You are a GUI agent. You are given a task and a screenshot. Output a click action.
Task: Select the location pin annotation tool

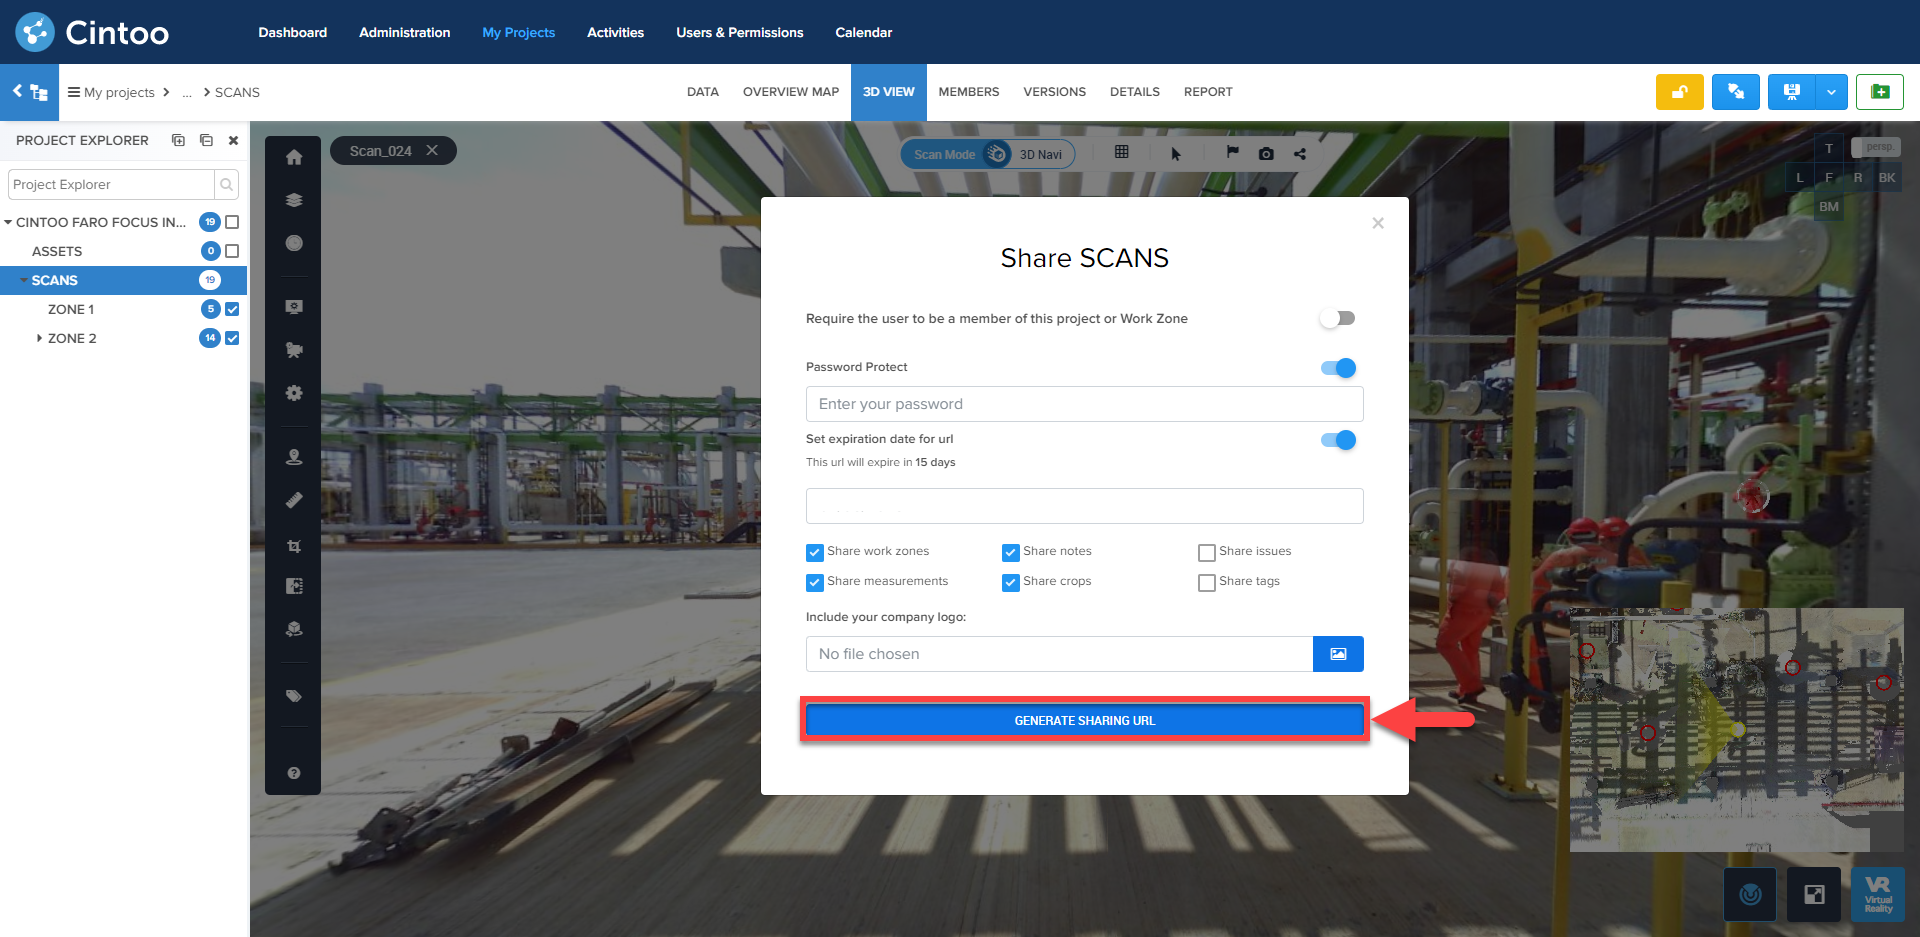pos(294,457)
